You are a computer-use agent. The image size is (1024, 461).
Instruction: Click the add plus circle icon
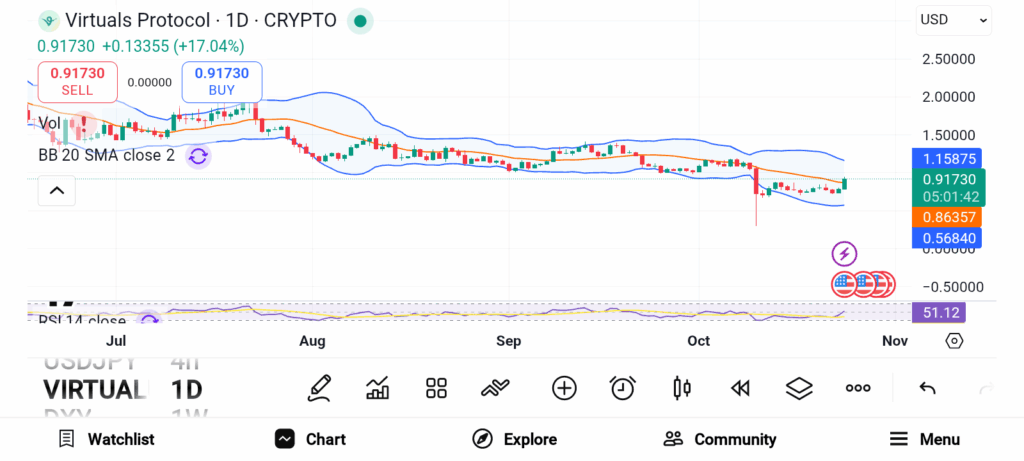(x=564, y=388)
